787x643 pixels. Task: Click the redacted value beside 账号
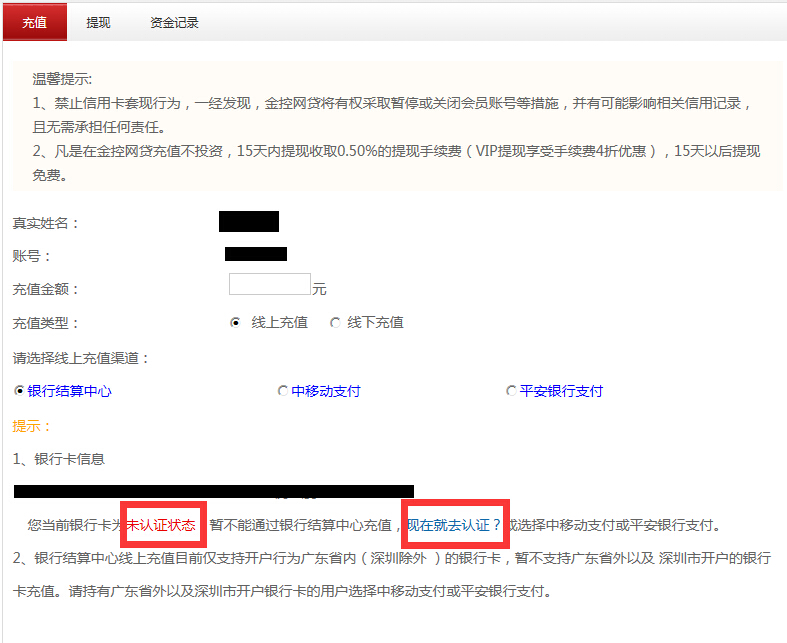[255, 254]
